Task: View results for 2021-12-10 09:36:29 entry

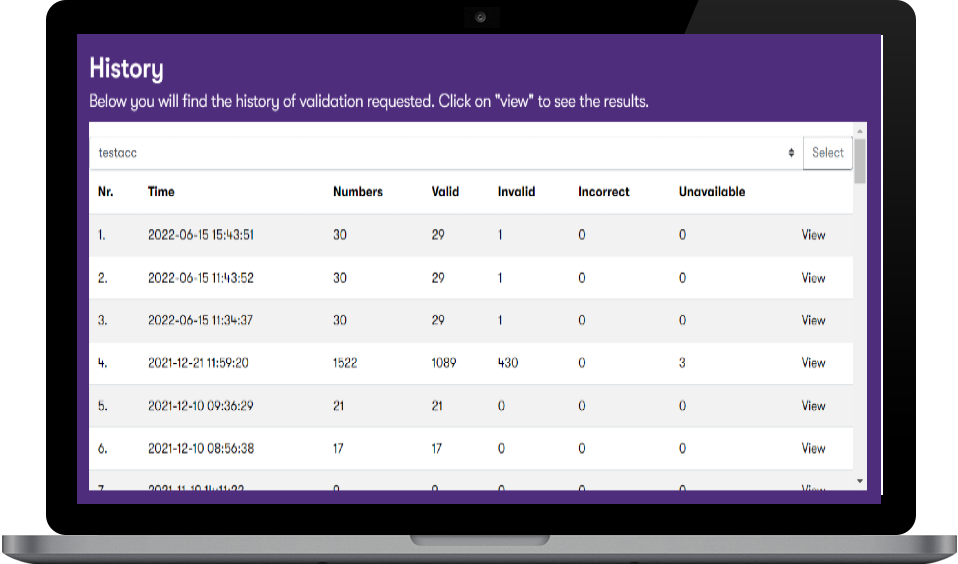Action: click(x=813, y=406)
